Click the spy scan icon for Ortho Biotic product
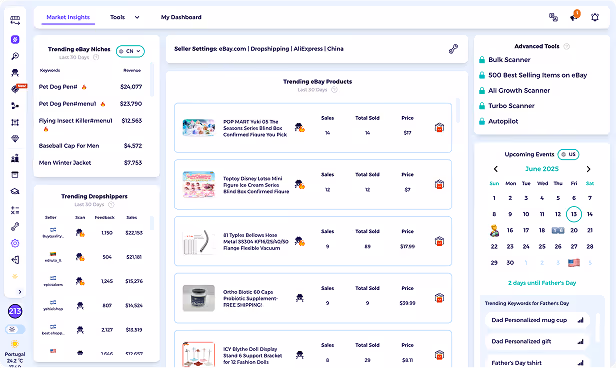This screenshot has height=368, width=616. (299, 298)
